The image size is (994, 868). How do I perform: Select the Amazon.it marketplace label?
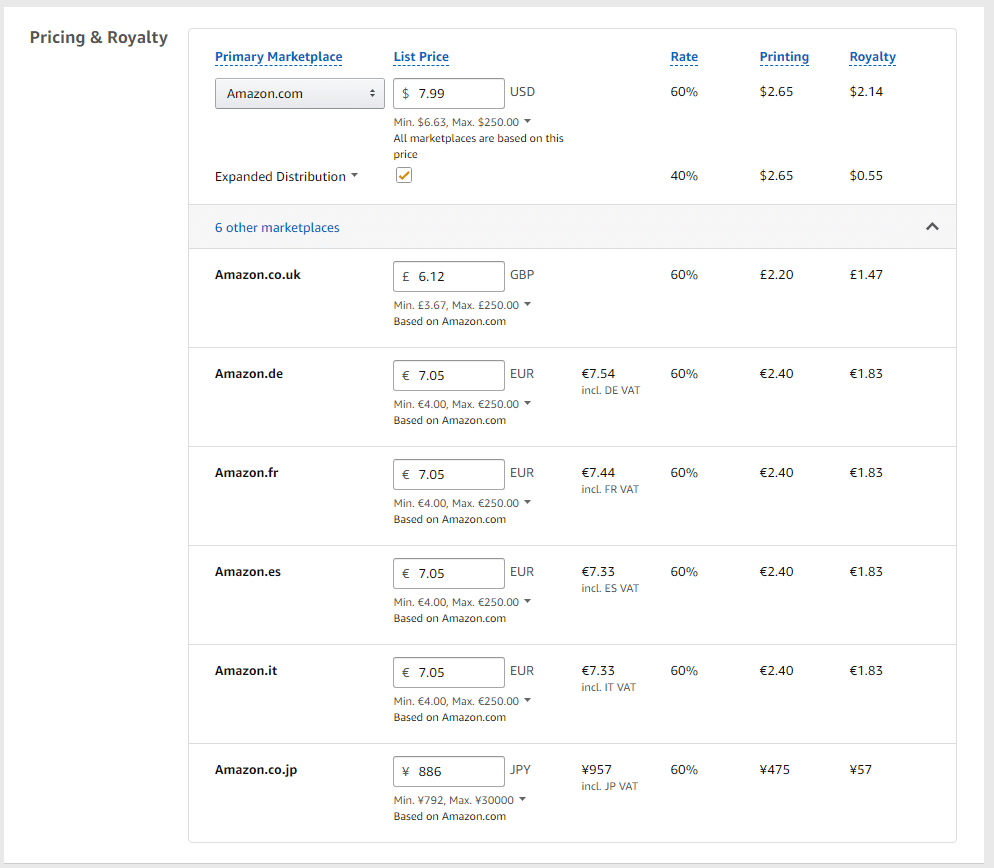click(246, 670)
